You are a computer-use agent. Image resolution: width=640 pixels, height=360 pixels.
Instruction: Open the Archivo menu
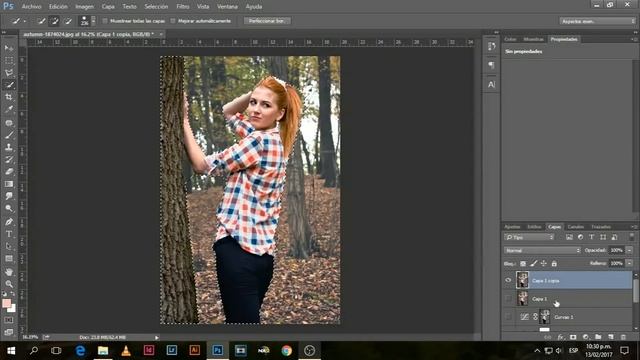(31, 7)
